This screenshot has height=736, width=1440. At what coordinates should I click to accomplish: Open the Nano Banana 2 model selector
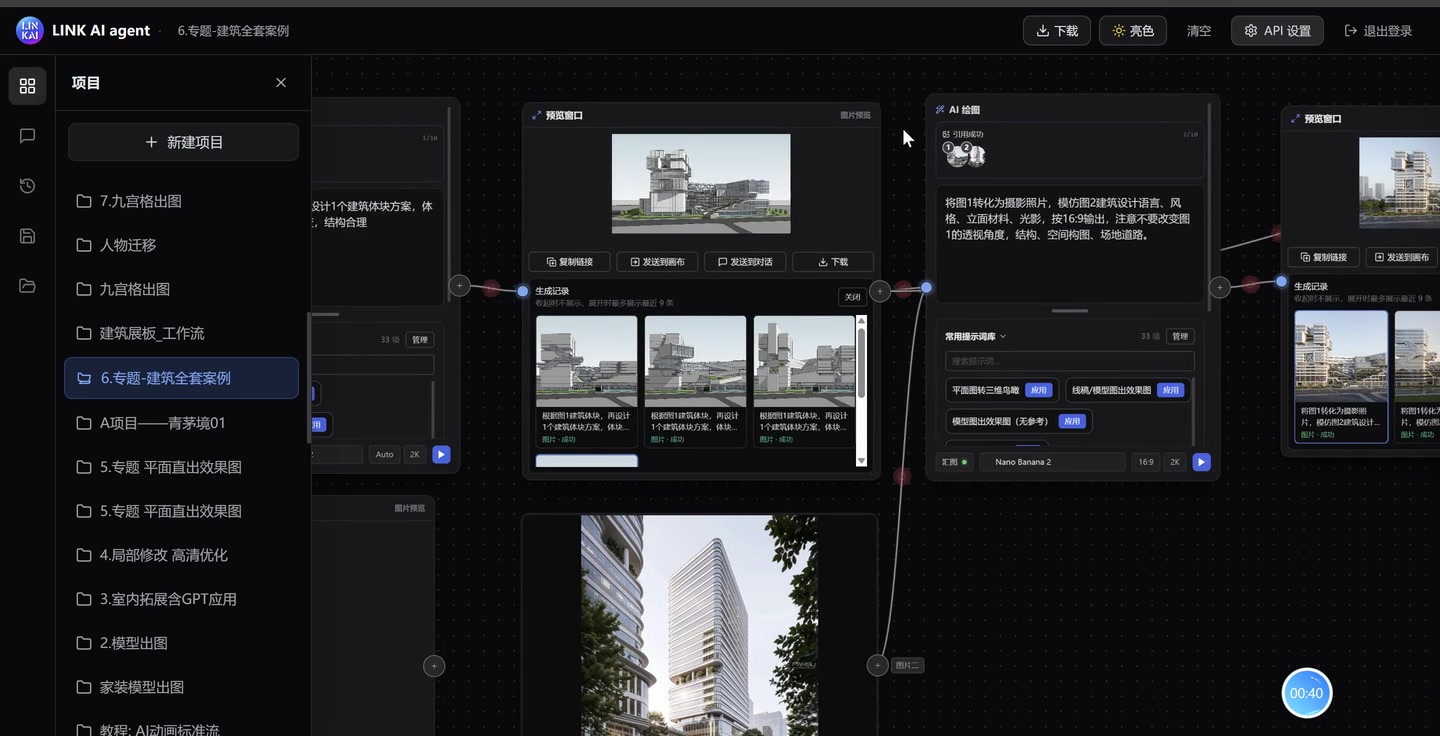1052,462
